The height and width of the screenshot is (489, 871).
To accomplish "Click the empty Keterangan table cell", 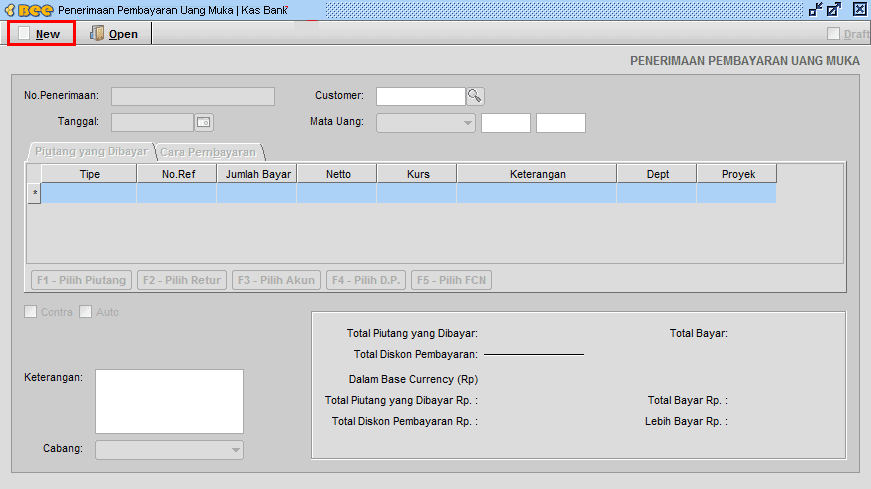I will (537, 193).
